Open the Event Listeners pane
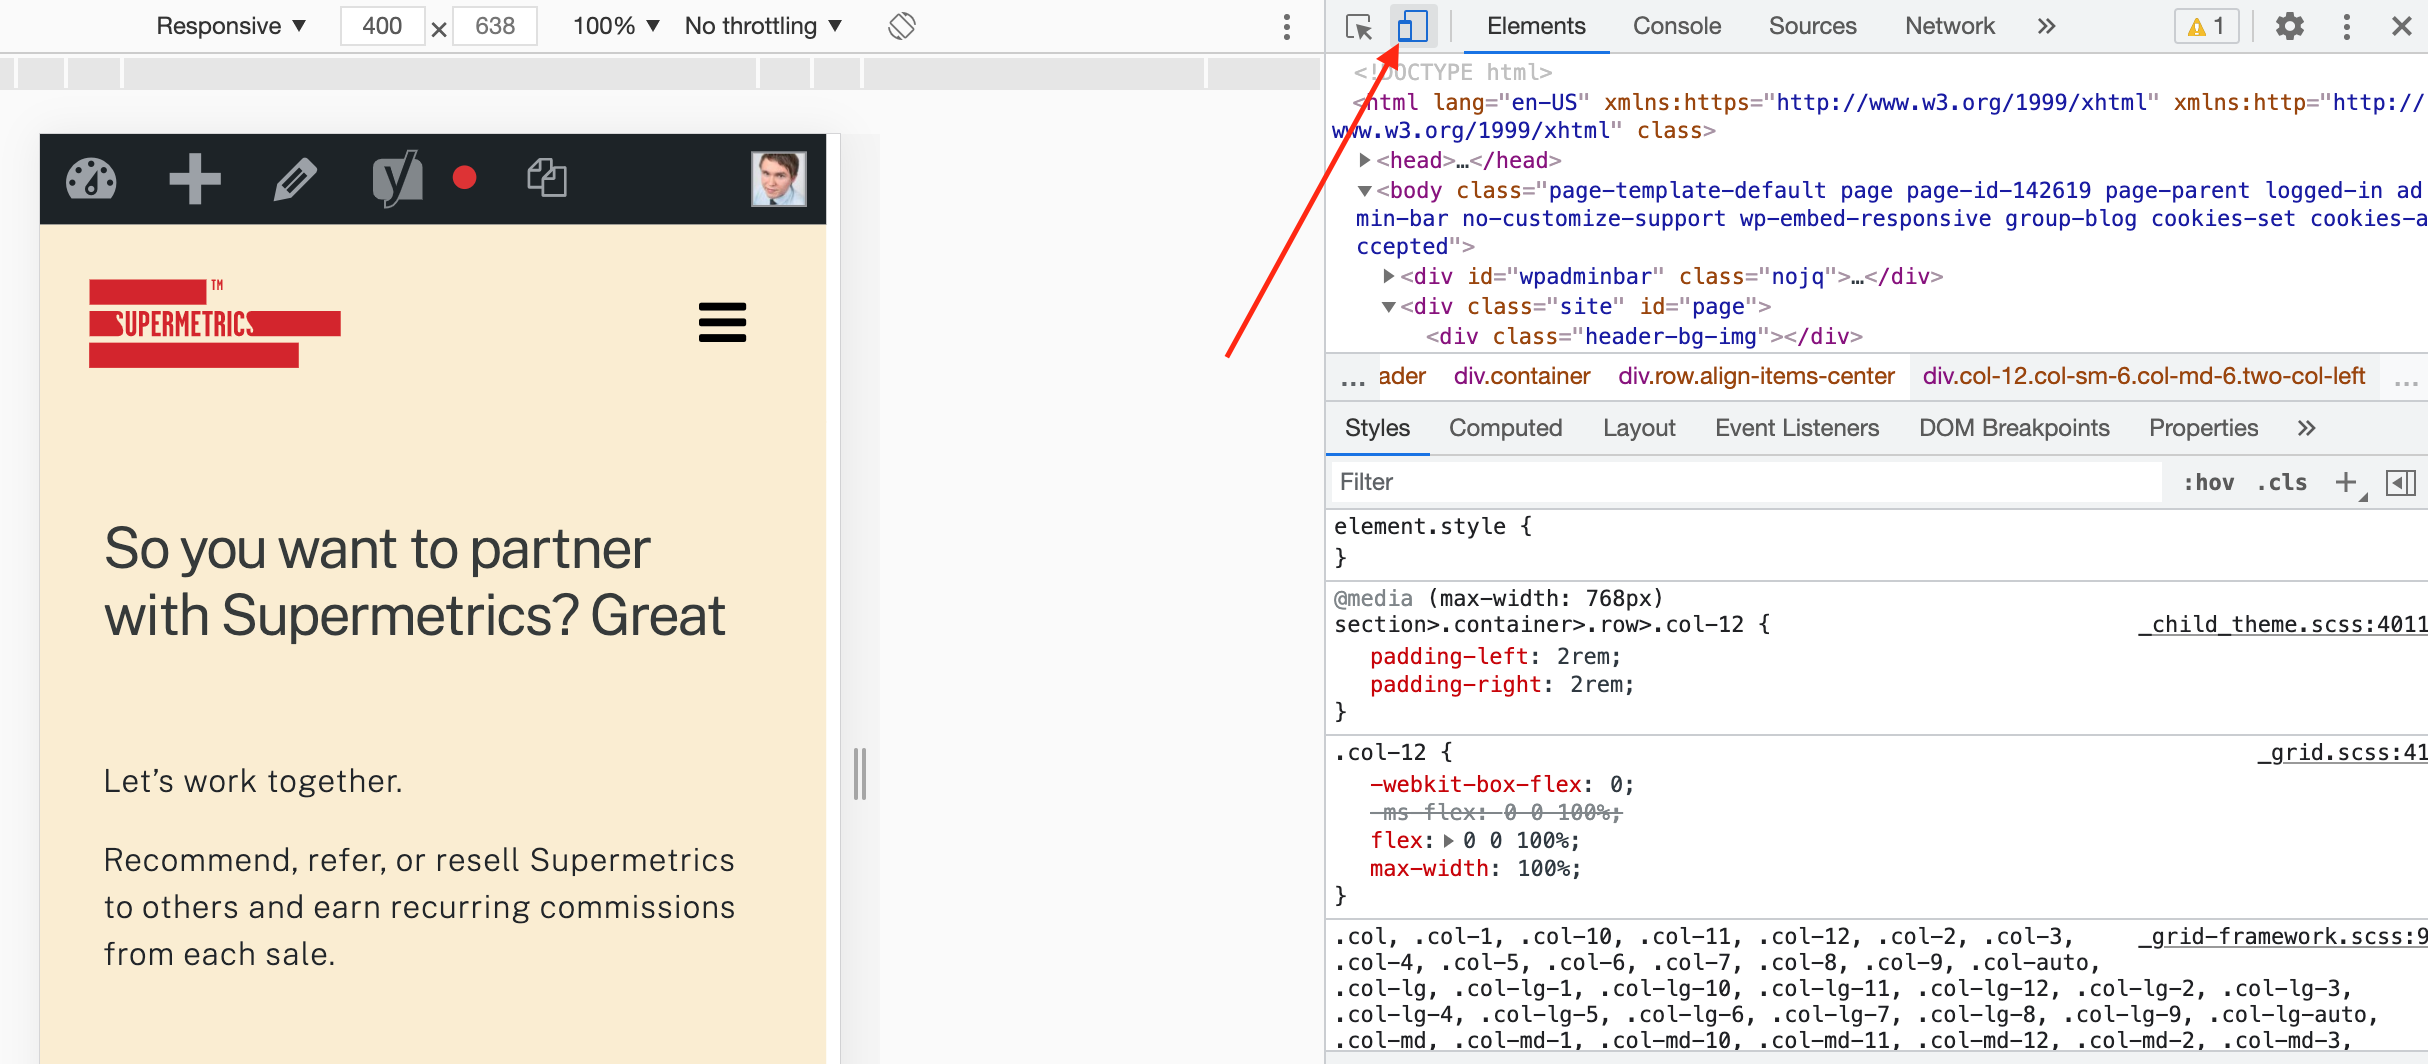The image size is (2428, 1064). [1797, 428]
